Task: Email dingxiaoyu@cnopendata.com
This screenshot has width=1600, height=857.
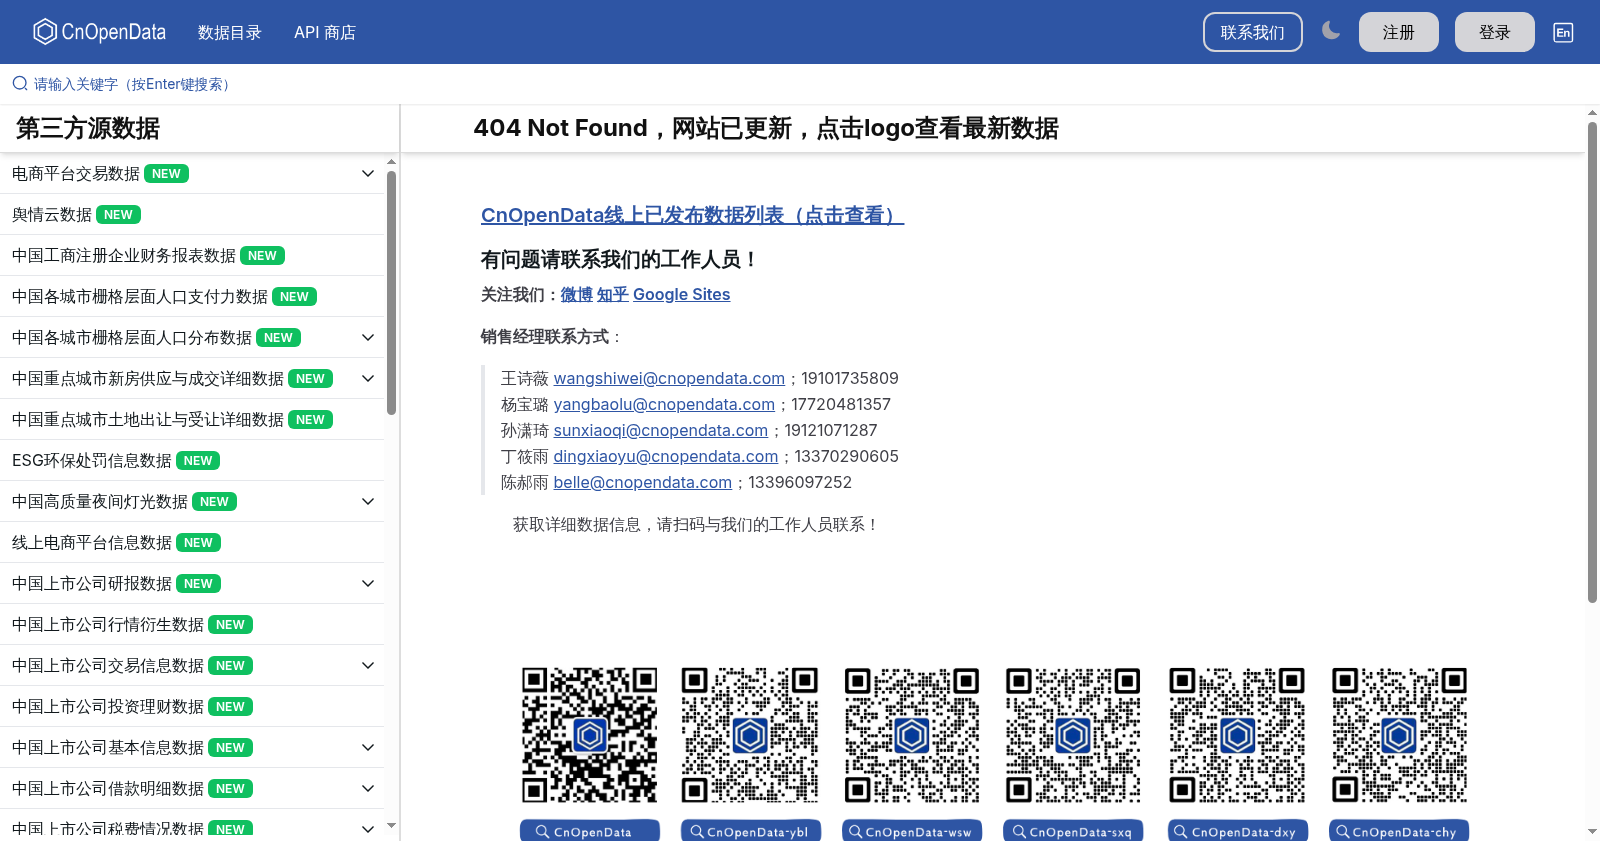Action: [666, 456]
